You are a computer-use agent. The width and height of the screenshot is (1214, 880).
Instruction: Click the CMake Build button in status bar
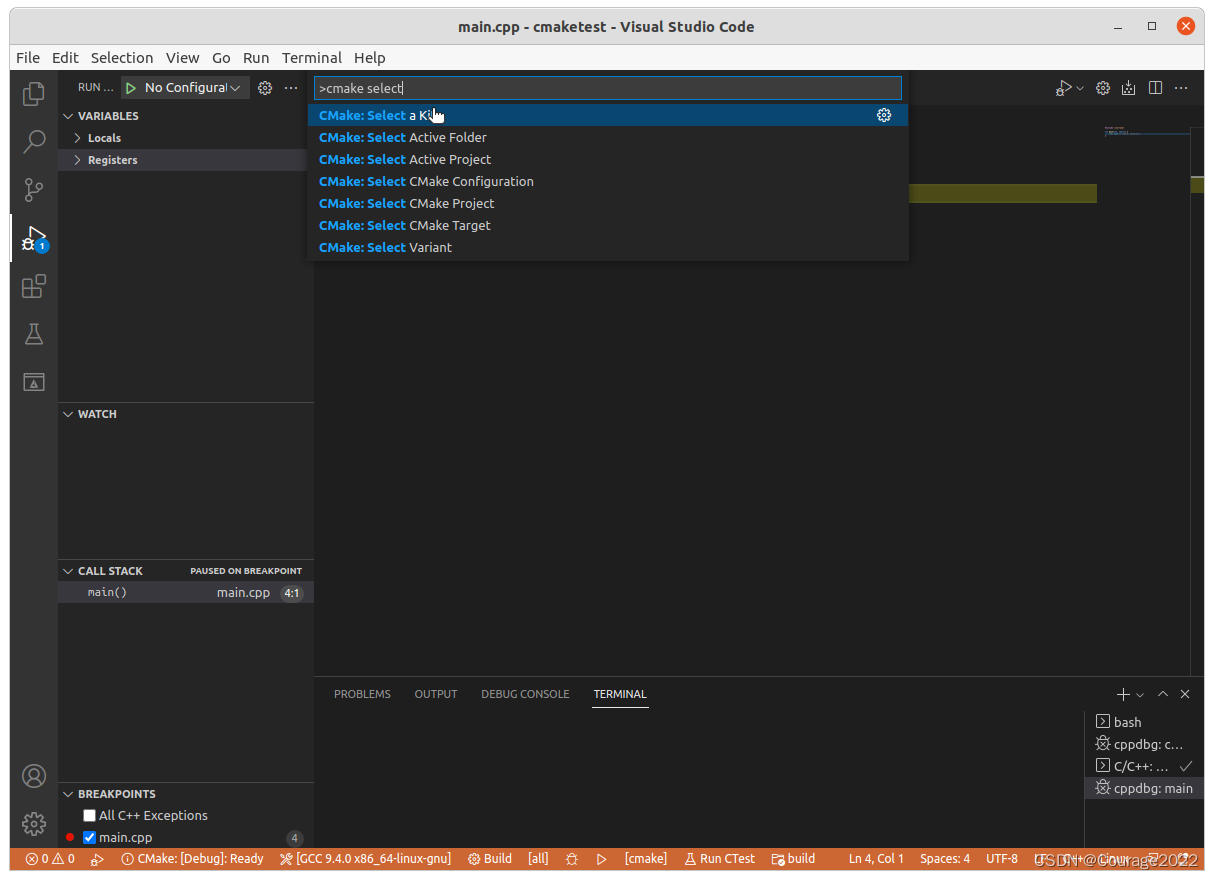click(490, 859)
